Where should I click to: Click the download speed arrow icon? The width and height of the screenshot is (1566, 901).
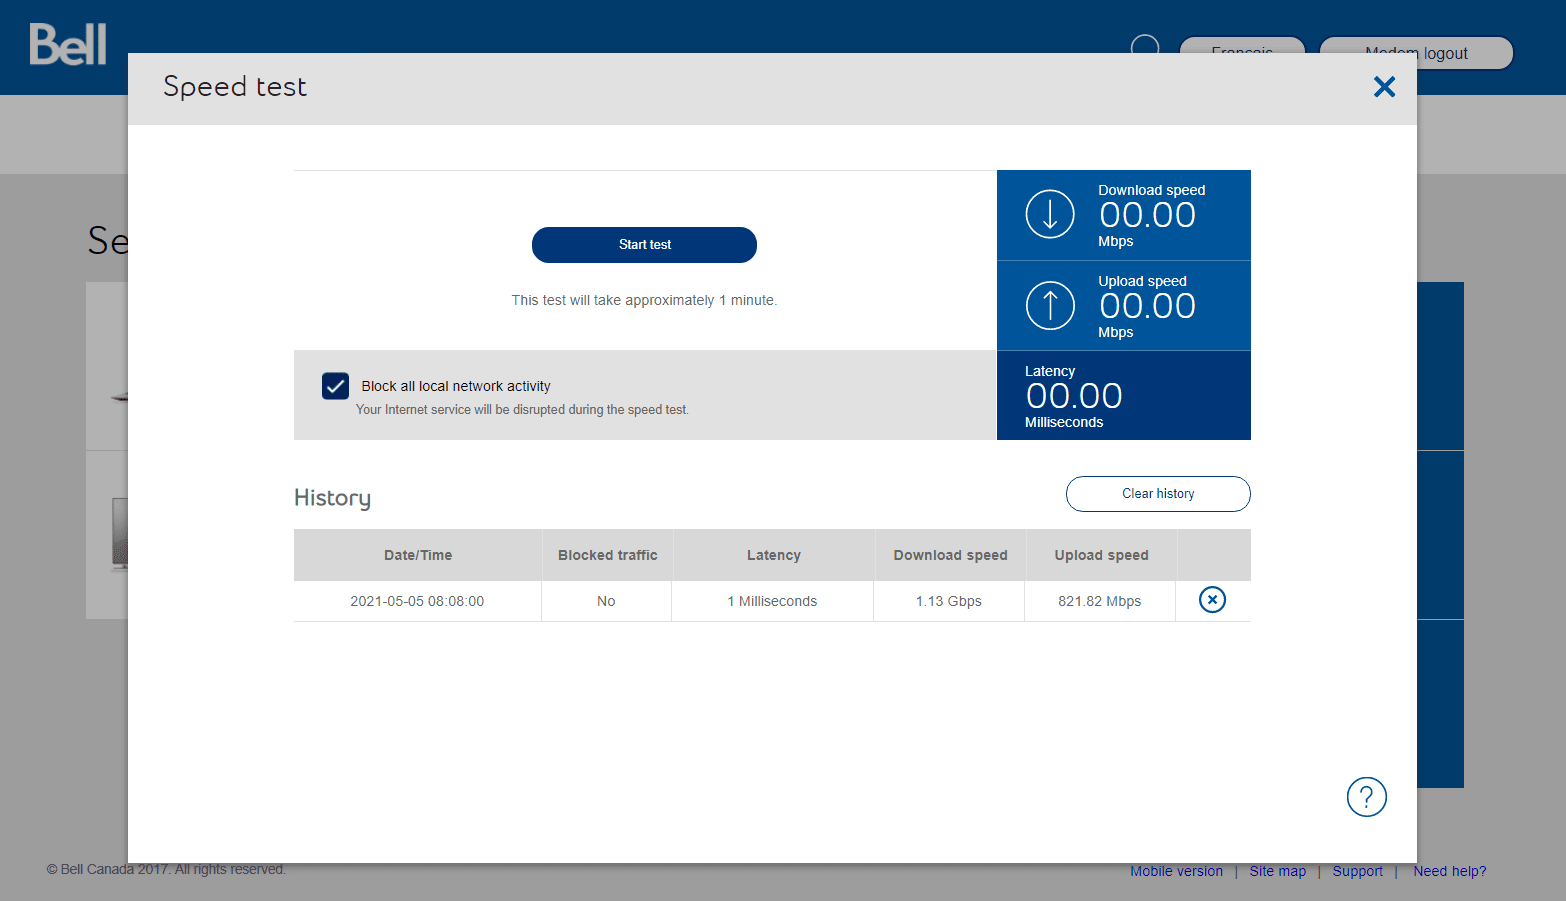tap(1049, 214)
